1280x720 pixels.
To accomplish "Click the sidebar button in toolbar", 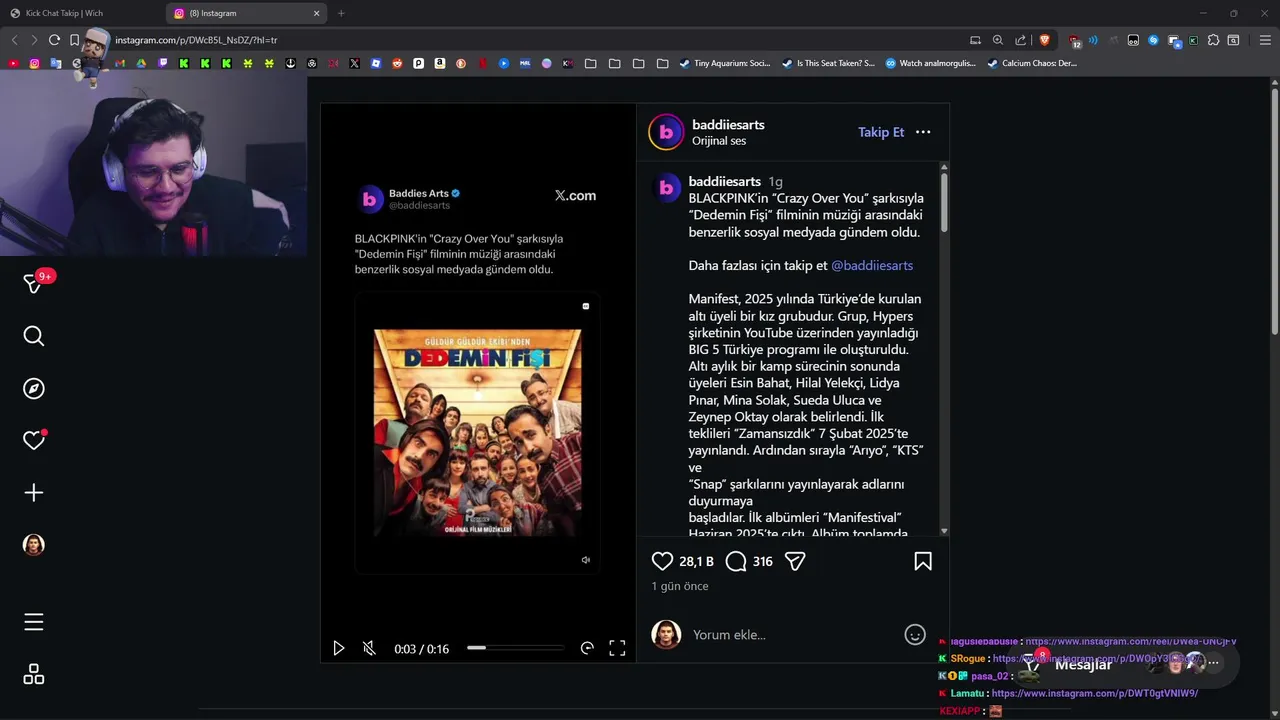I will point(1233,40).
